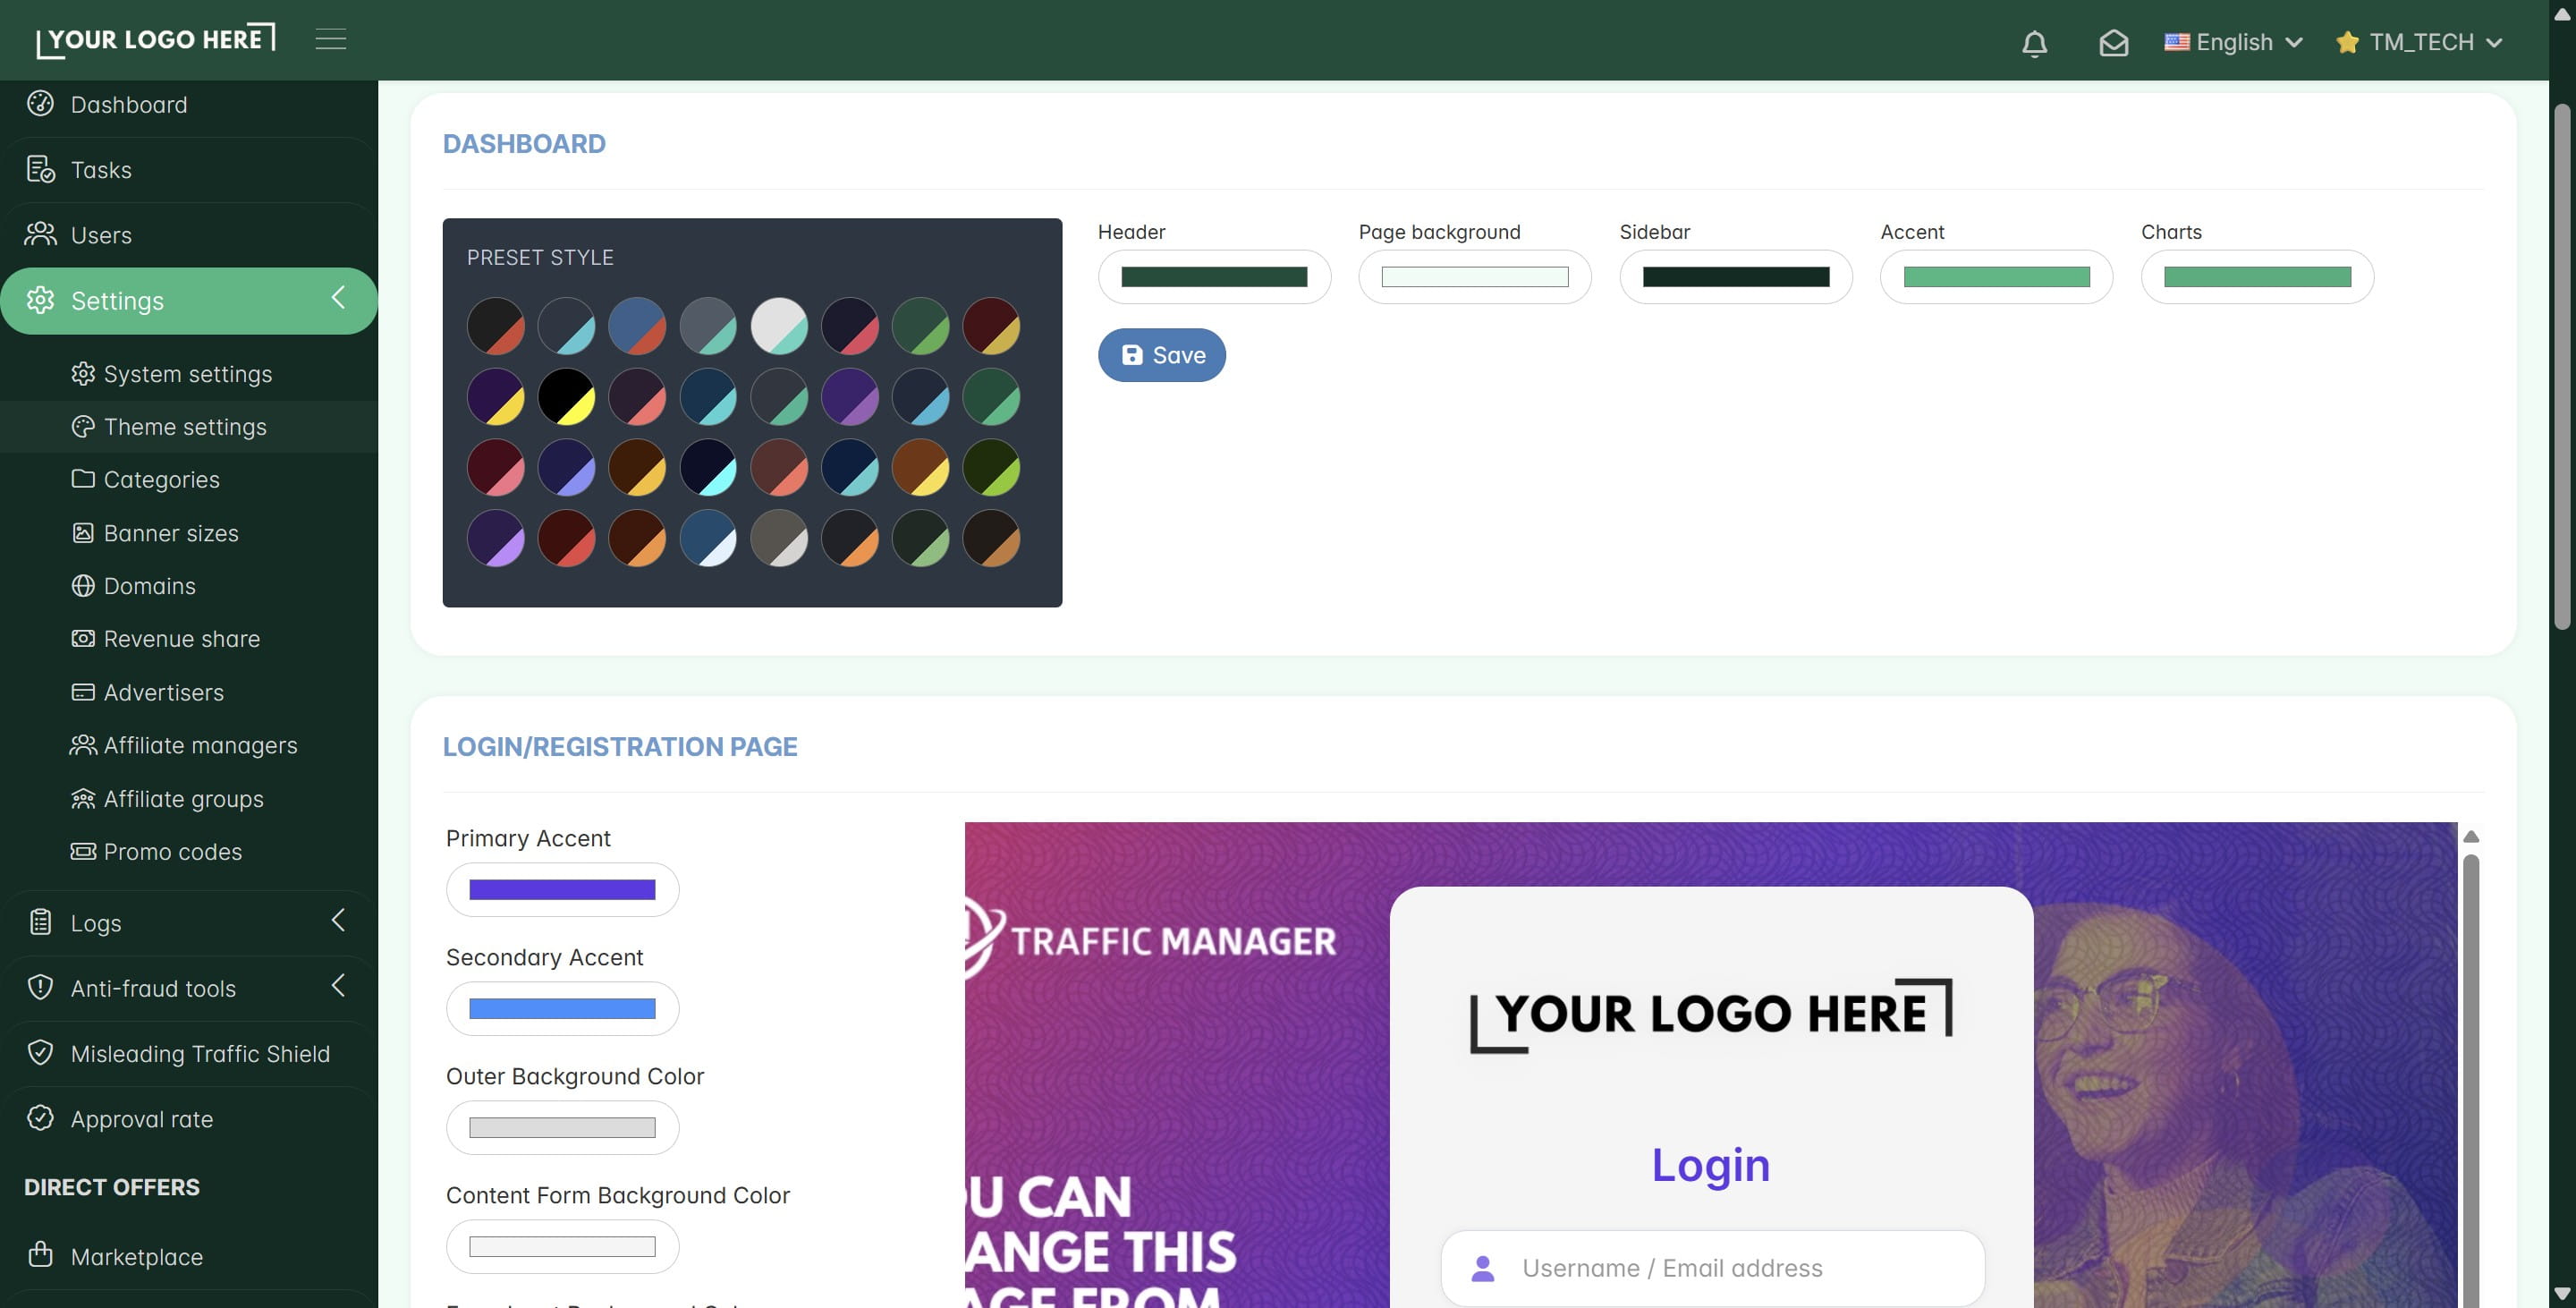Viewport: 2576px width, 1308px height.
Task: Click the Advertisers card icon
Action: click(x=83, y=692)
